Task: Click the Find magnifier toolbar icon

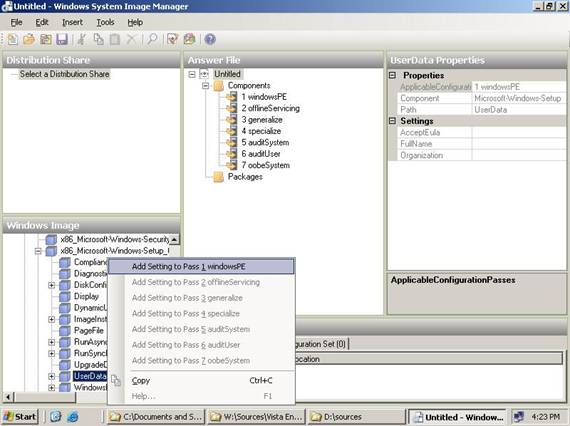Action: tap(152, 39)
